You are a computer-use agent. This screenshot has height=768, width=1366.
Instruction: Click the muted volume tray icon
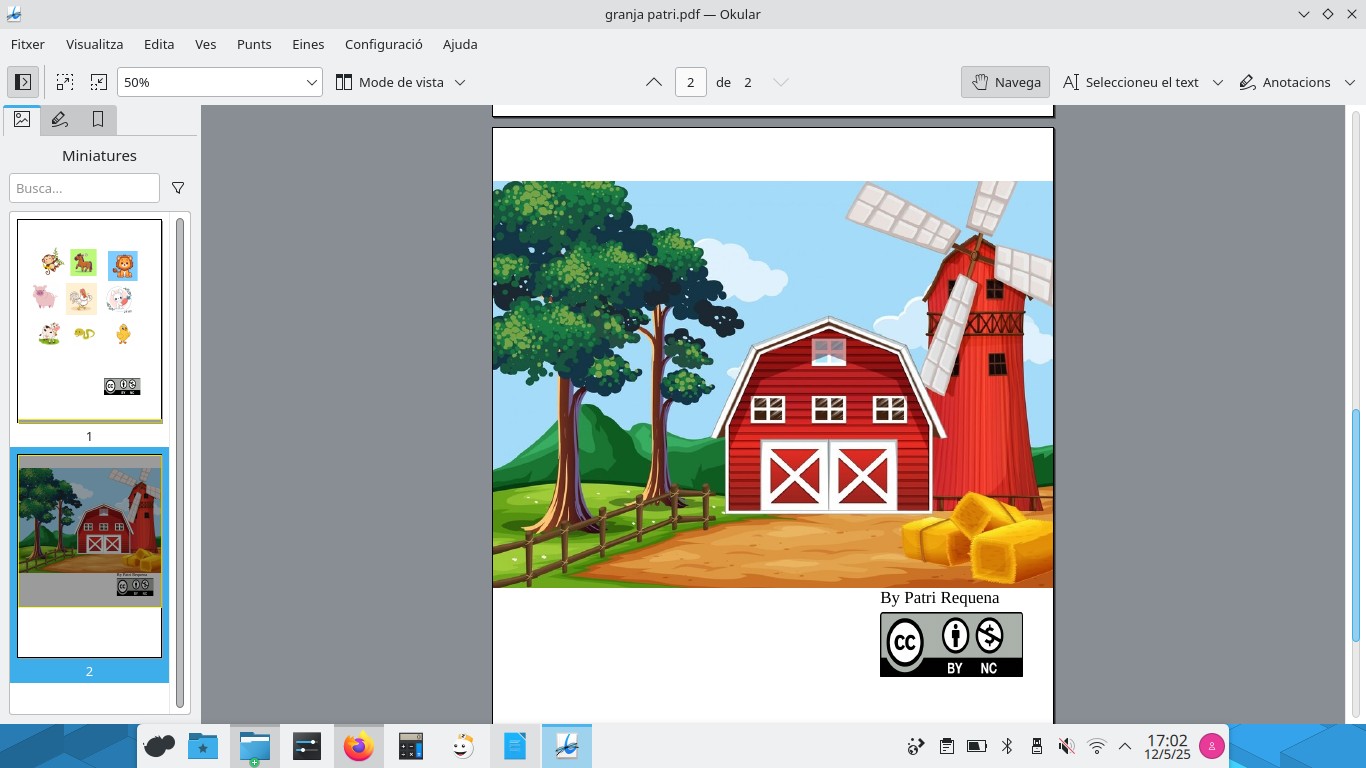click(x=1067, y=746)
